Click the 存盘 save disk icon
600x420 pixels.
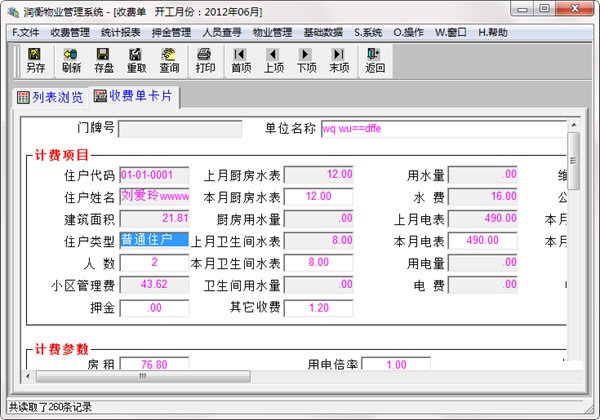(x=104, y=61)
